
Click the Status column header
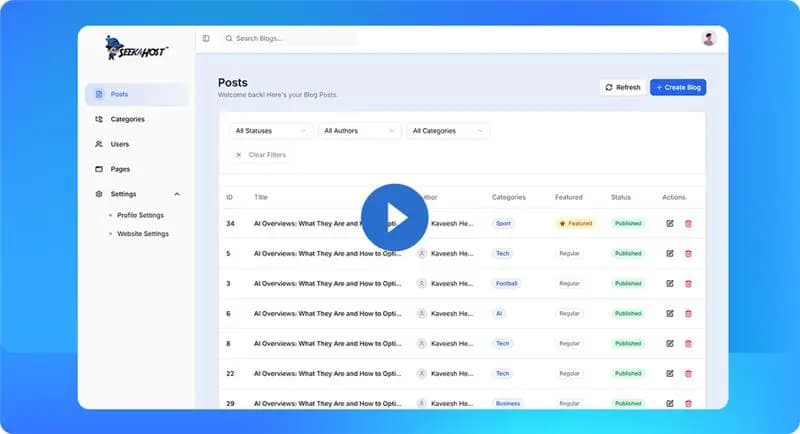[x=621, y=197]
